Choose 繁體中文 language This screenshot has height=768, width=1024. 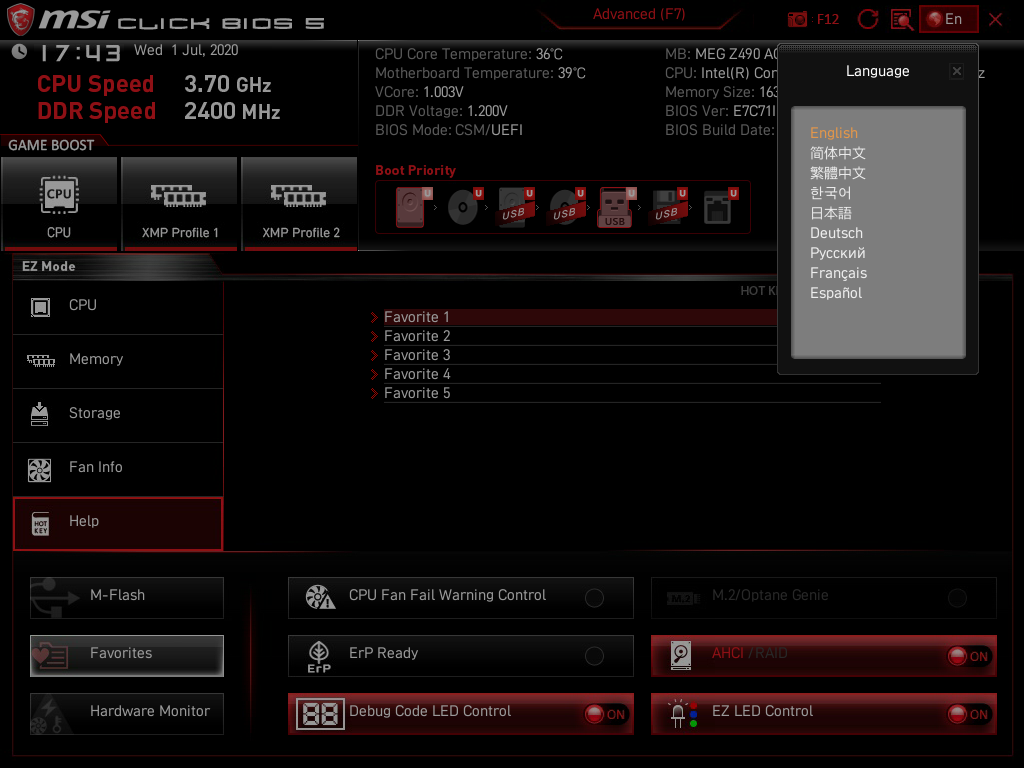click(837, 173)
